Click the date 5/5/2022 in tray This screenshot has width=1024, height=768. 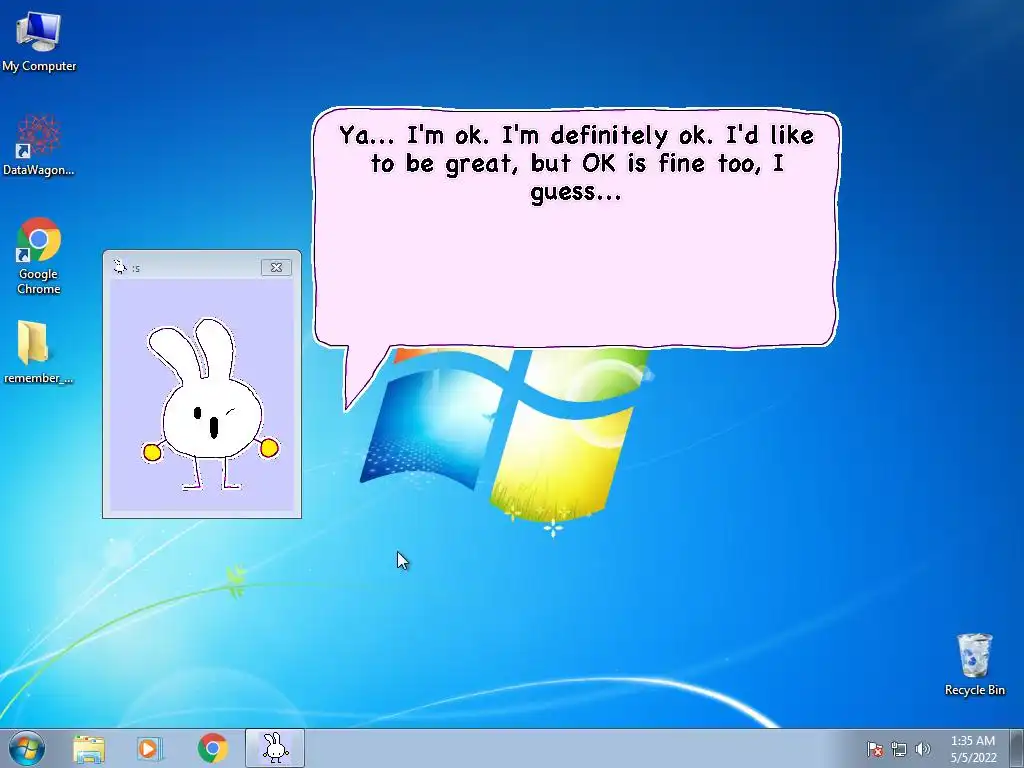973,758
